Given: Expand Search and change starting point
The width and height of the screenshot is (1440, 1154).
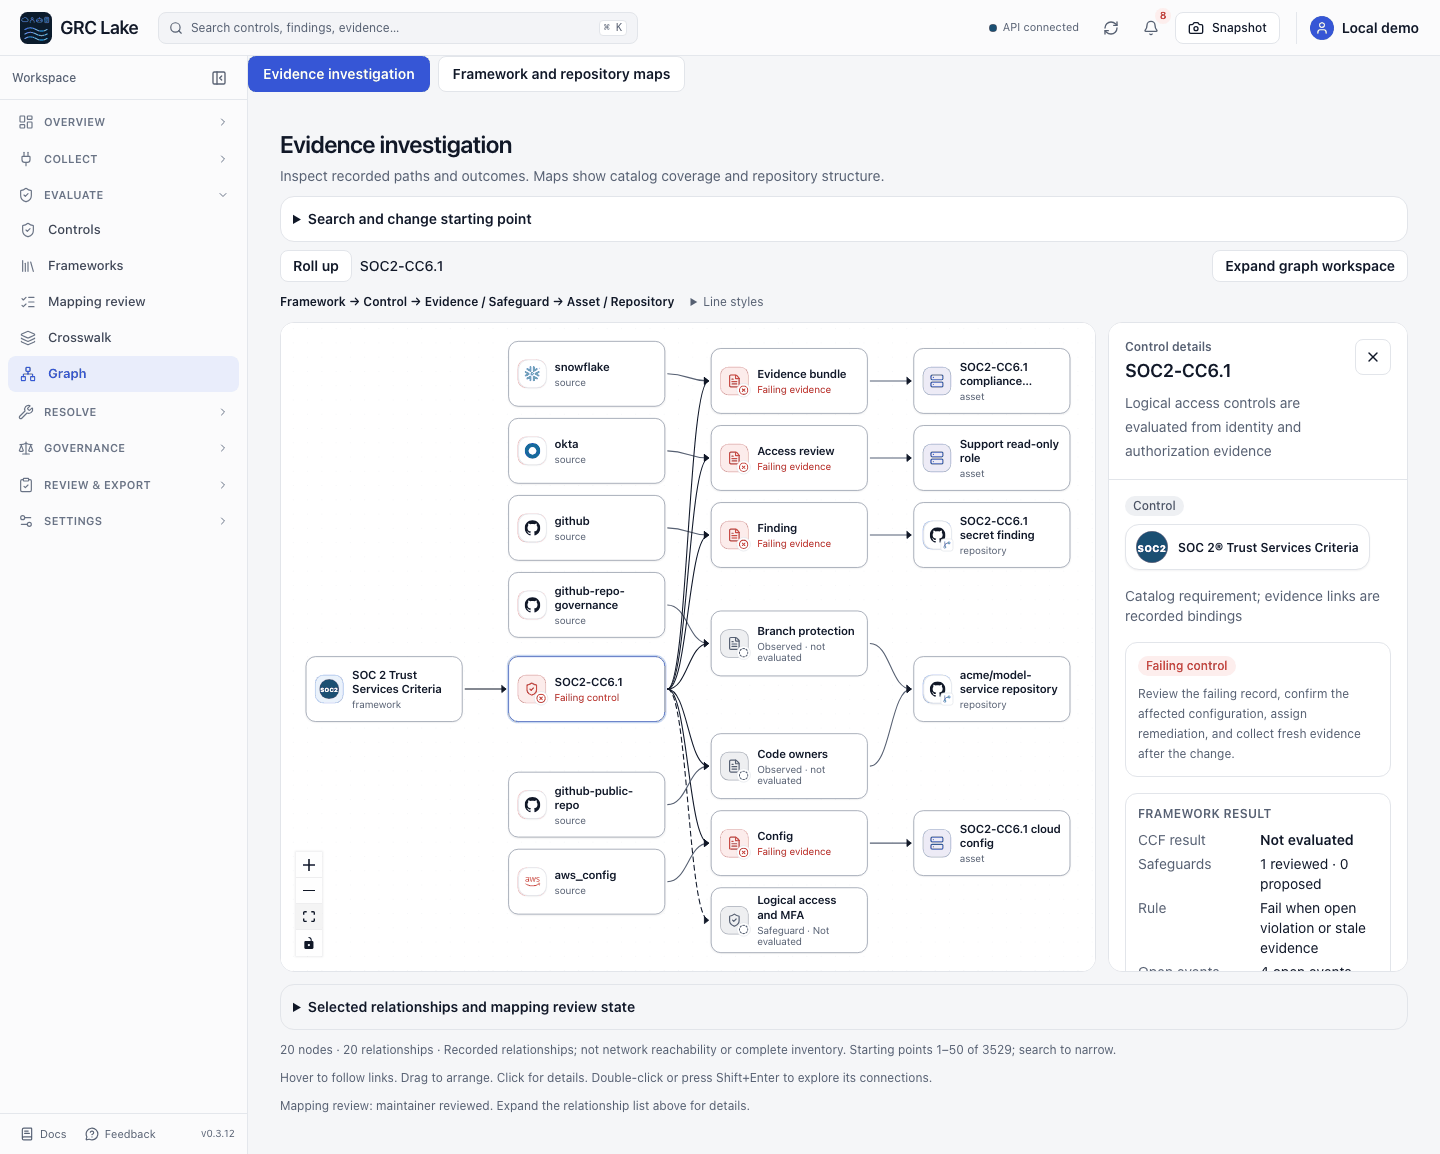Looking at the screenshot, I should (844, 219).
